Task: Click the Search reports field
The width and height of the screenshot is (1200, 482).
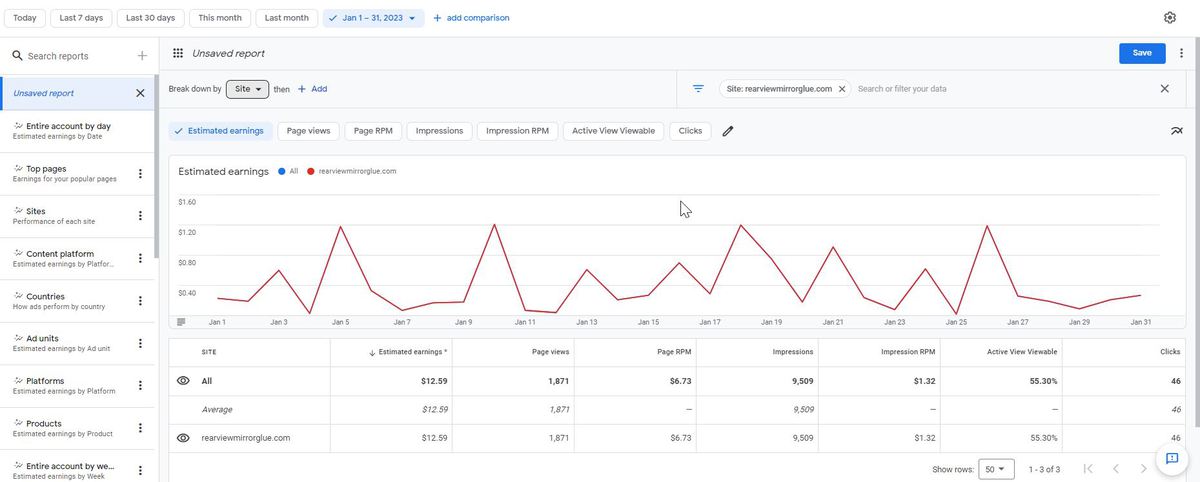Action: pos(70,56)
